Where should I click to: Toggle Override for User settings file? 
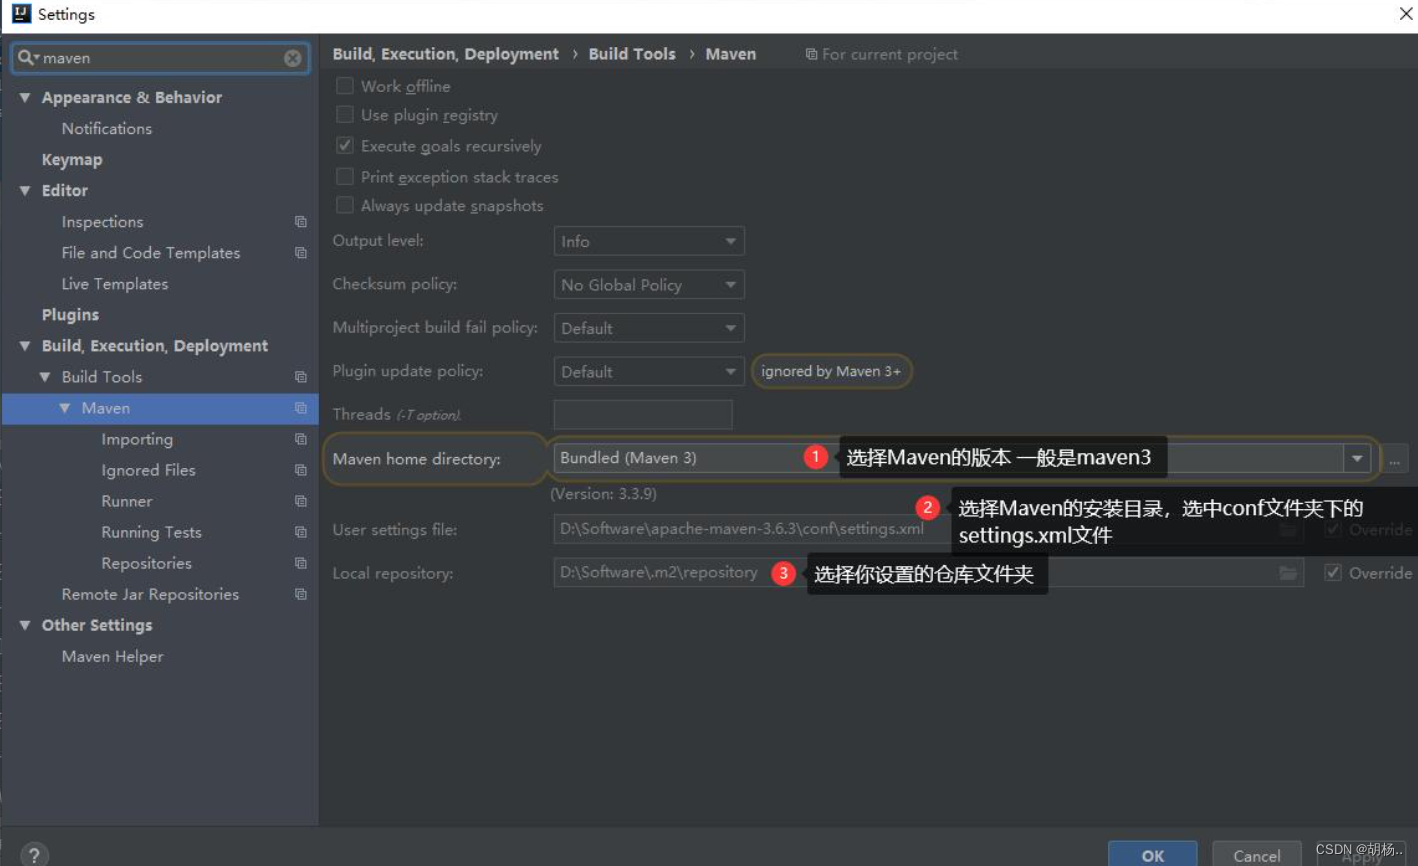pyautogui.click(x=1333, y=530)
